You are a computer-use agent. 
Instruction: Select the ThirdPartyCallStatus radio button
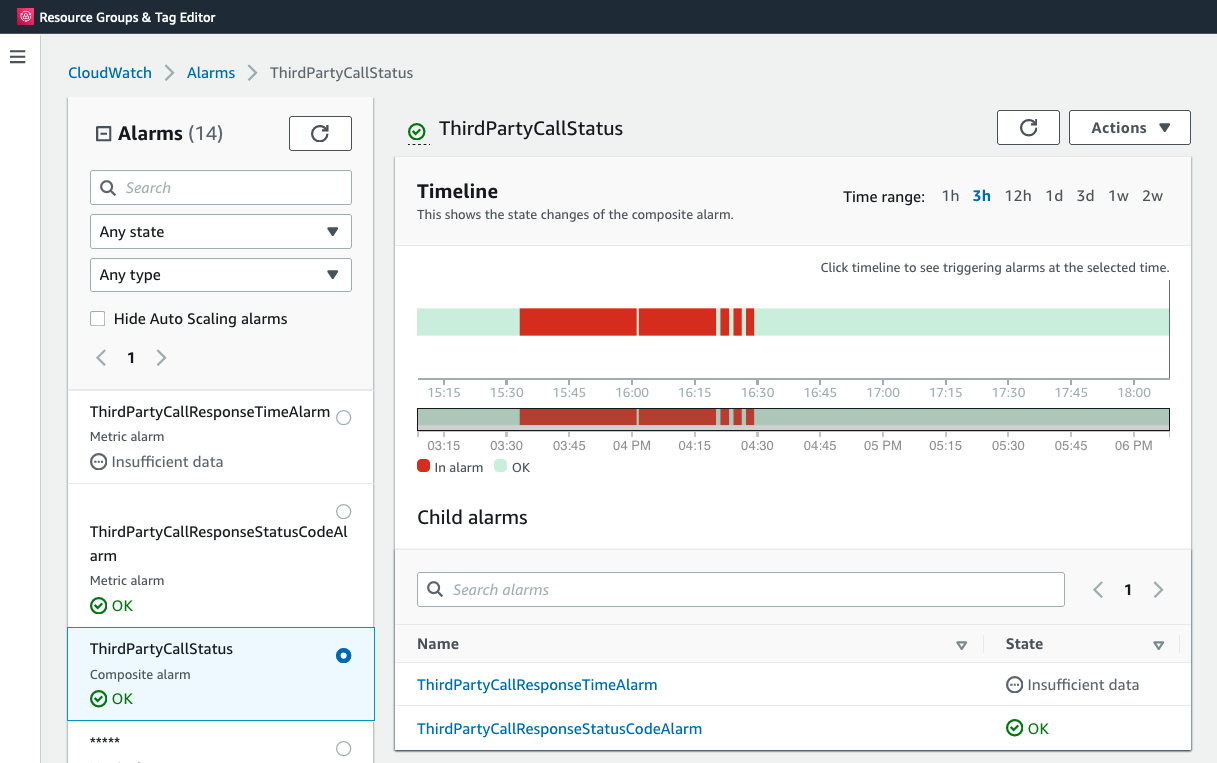[344, 656]
